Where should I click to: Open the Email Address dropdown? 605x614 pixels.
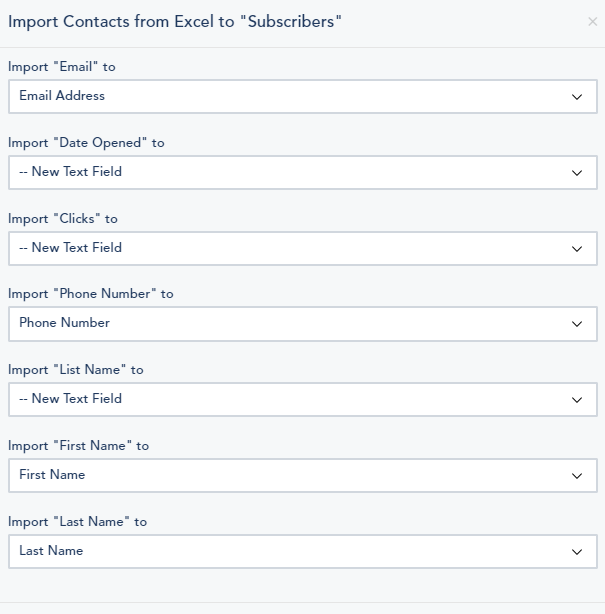(x=290, y=97)
